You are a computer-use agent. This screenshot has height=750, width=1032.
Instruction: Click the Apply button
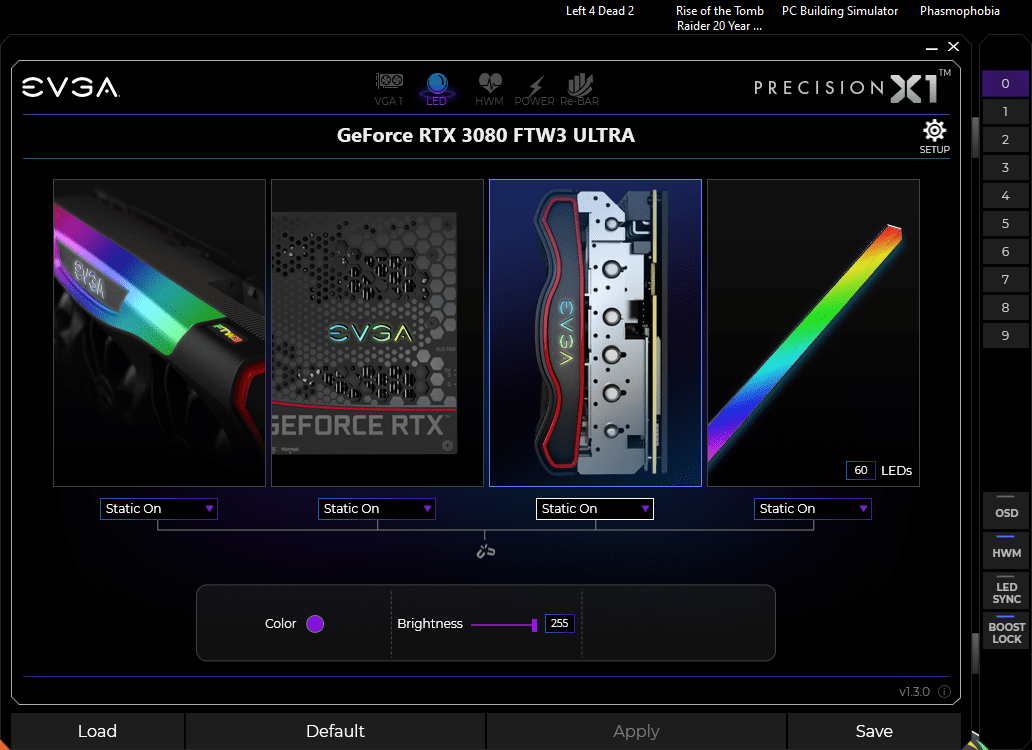pos(636,731)
